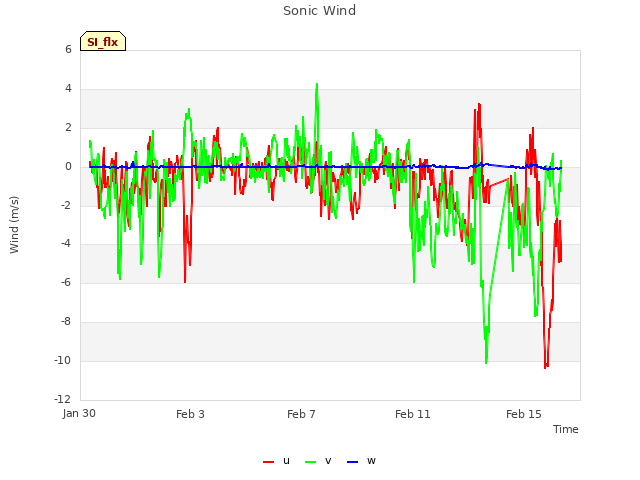Click the green v peak above 4 m/s
This screenshot has width=640, height=480.
pos(317,85)
